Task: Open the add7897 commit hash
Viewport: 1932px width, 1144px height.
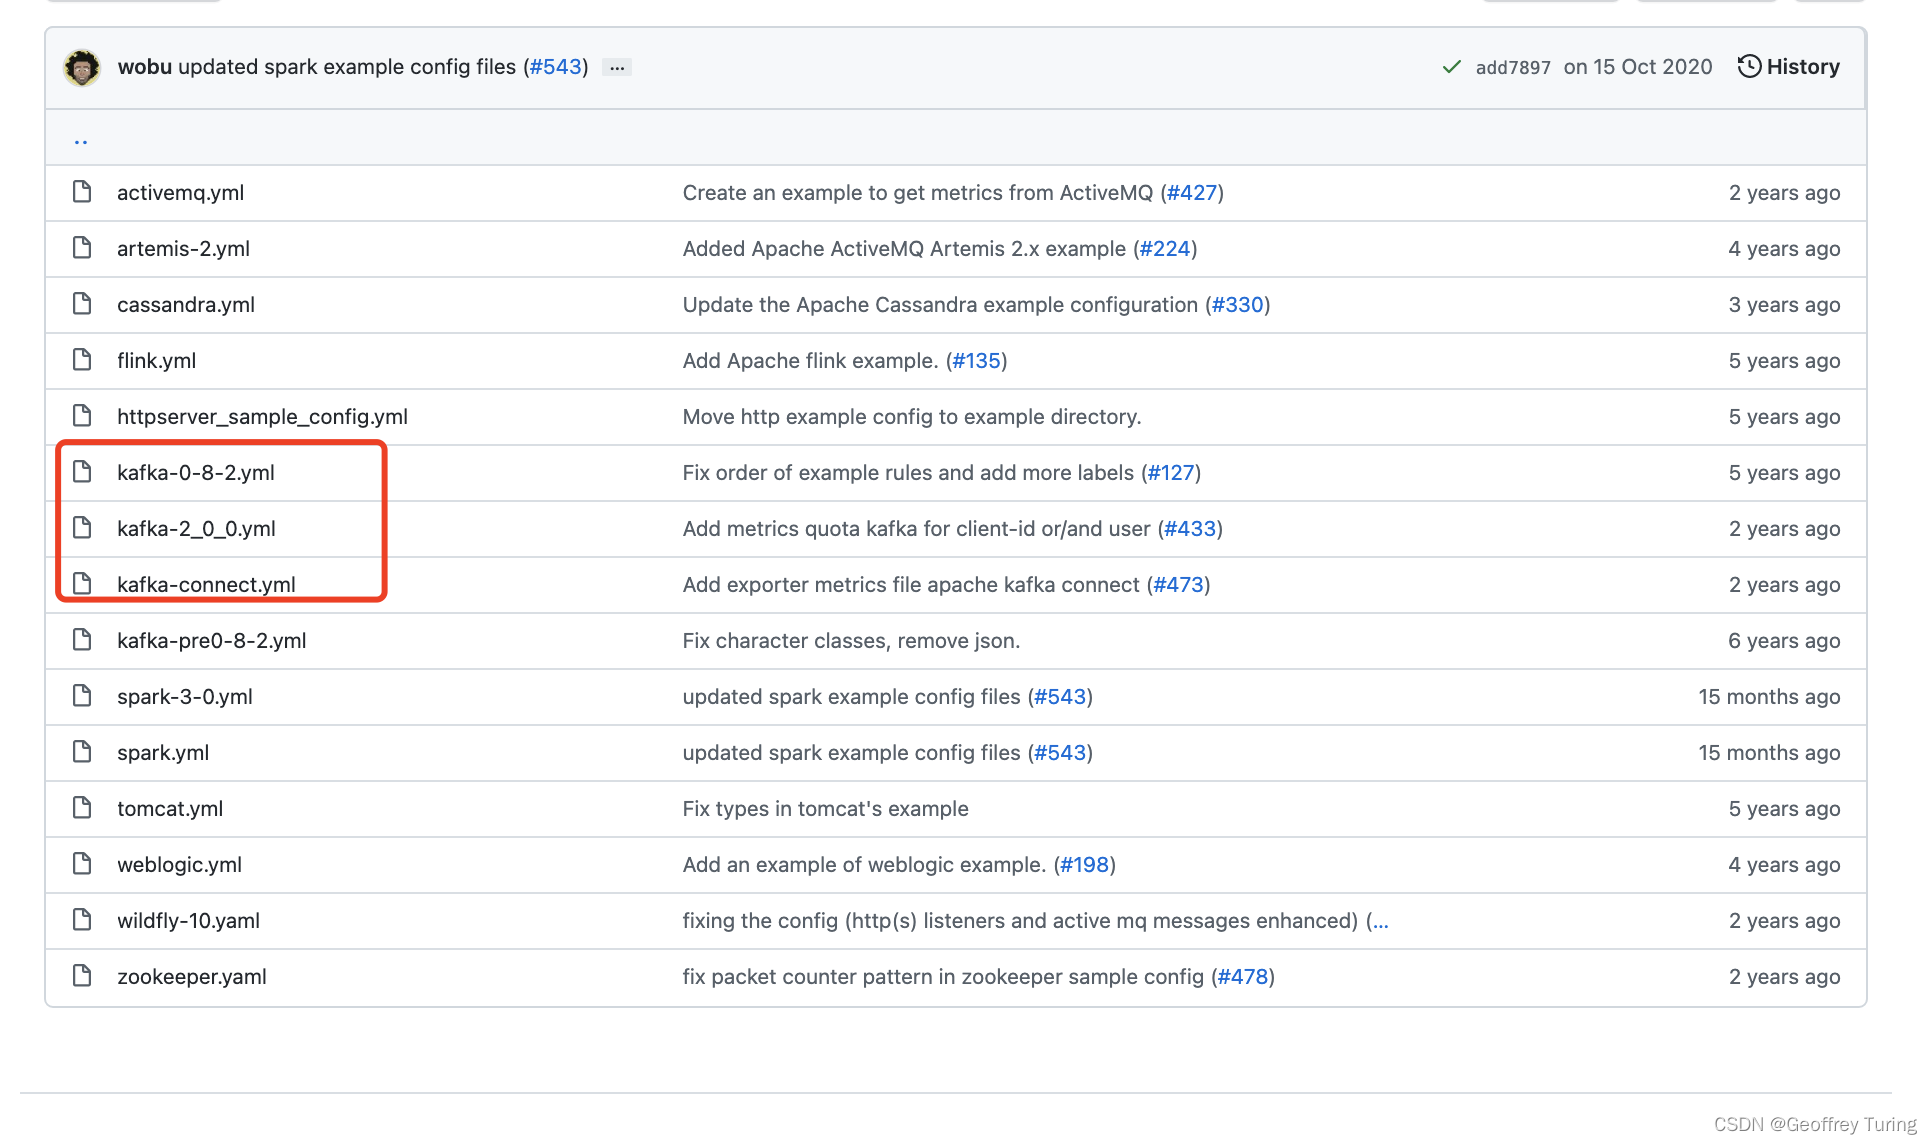Action: tap(1512, 67)
